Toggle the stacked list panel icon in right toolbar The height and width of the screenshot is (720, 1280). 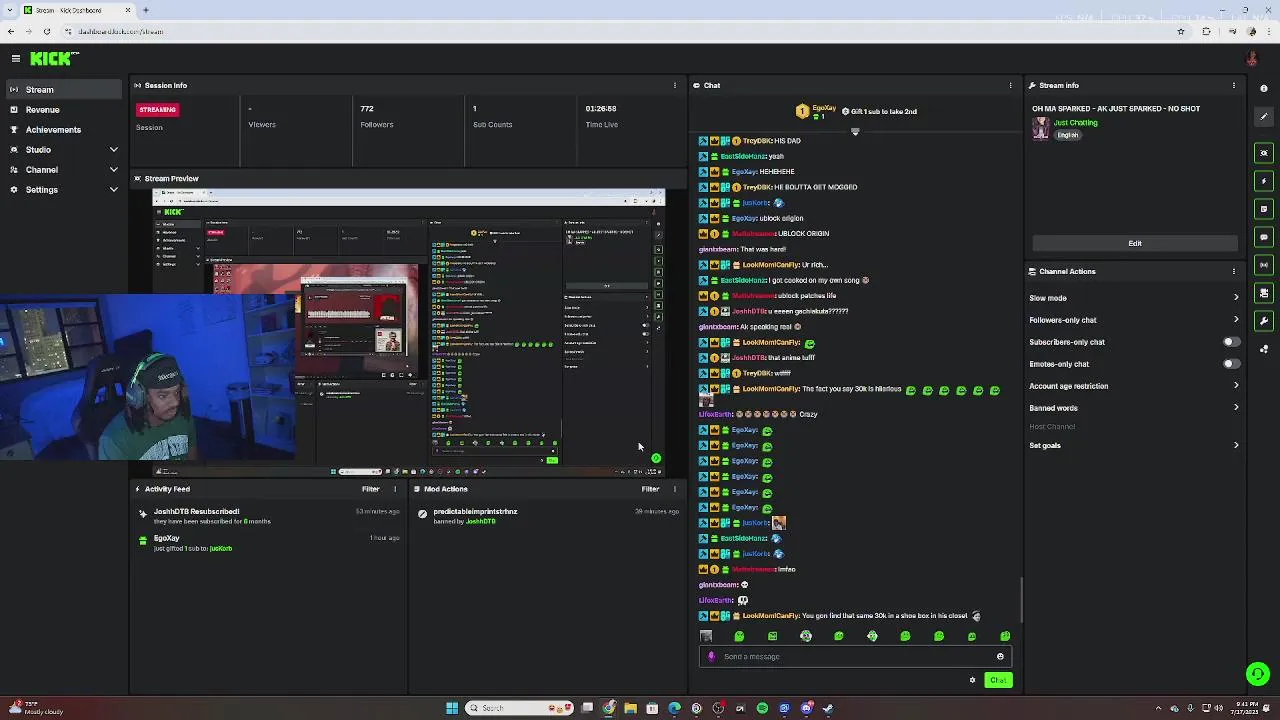coord(1264,293)
